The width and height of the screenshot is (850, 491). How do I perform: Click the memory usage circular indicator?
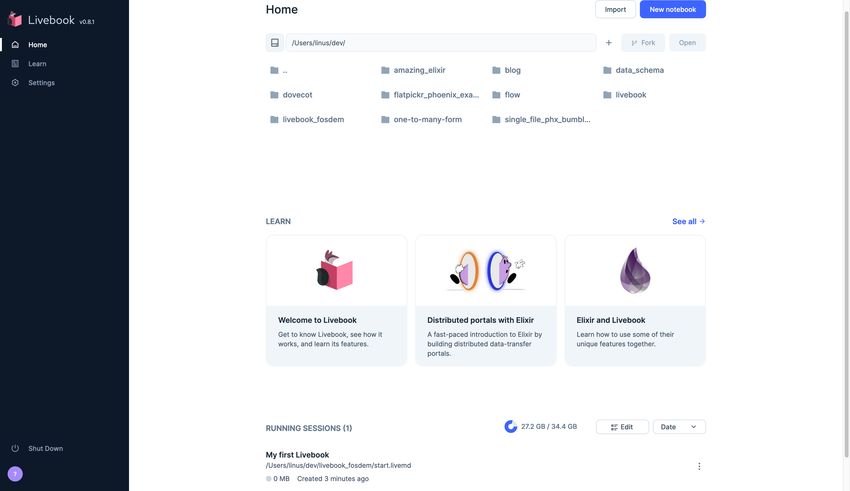pyautogui.click(x=511, y=427)
